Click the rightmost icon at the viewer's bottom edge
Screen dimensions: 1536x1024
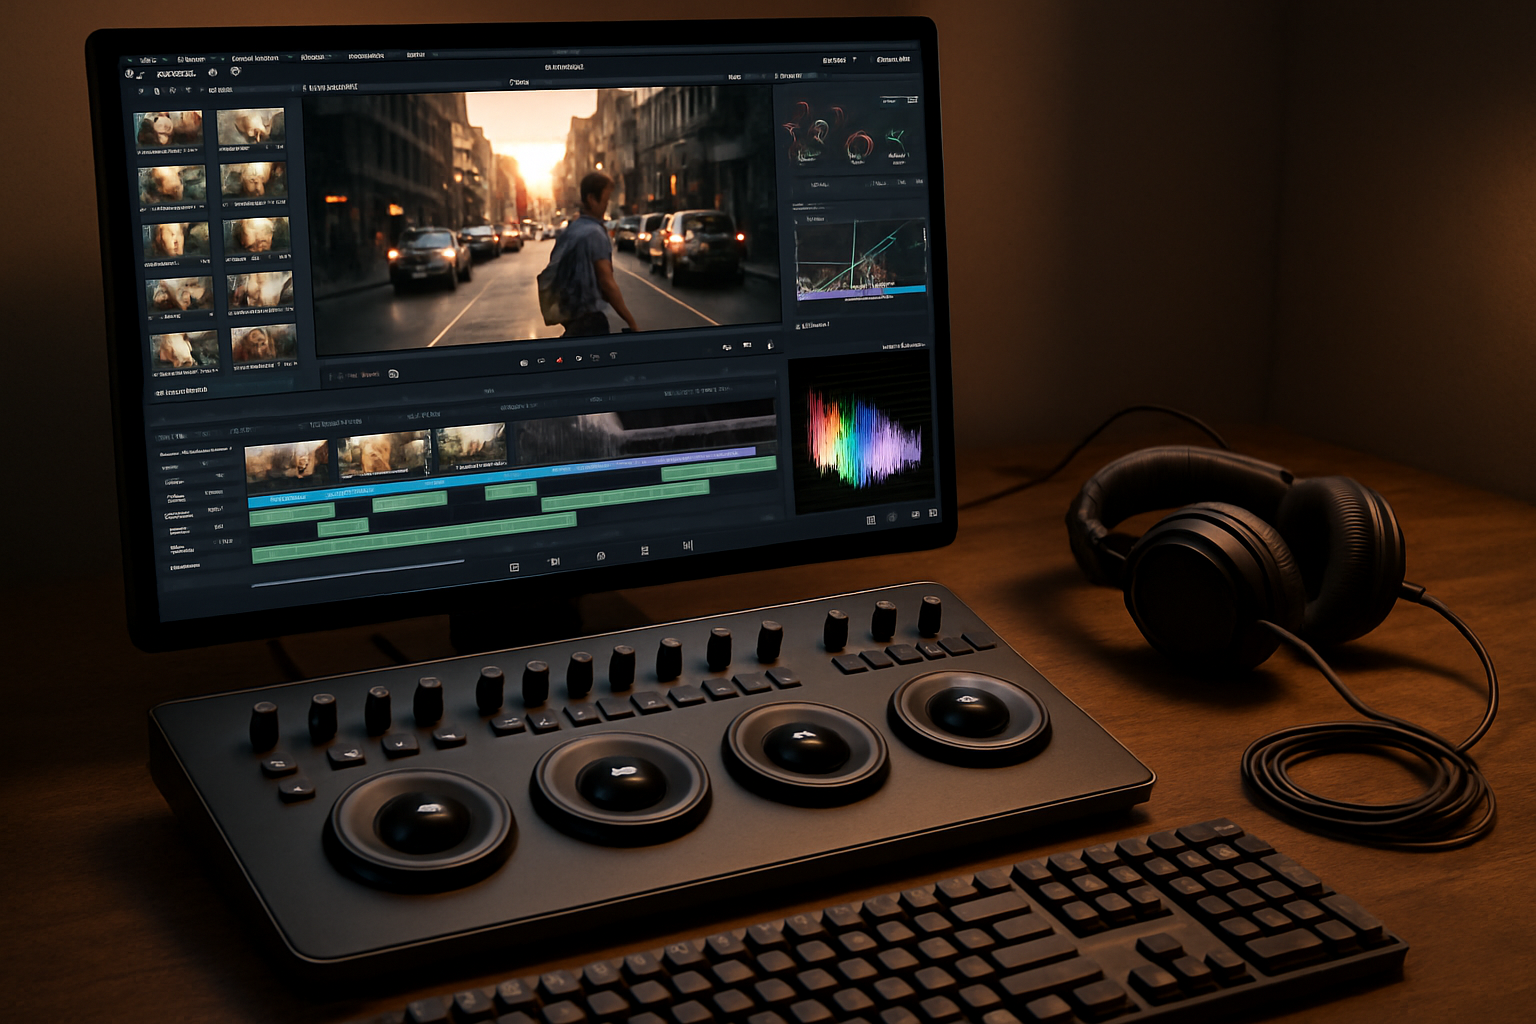point(769,345)
